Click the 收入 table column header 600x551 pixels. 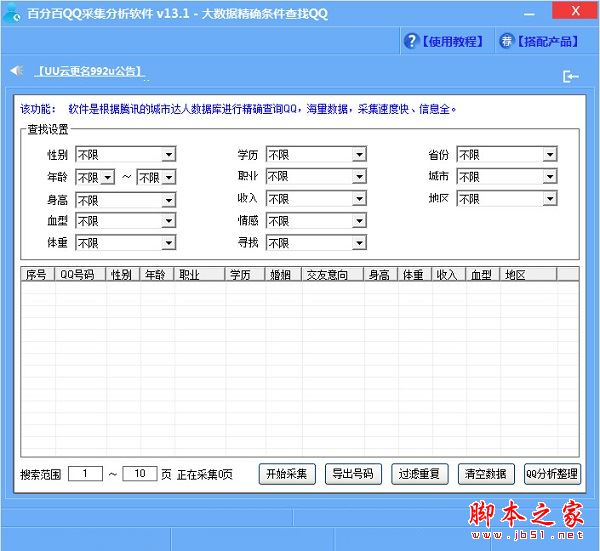pyautogui.click(x=448, y=274)
